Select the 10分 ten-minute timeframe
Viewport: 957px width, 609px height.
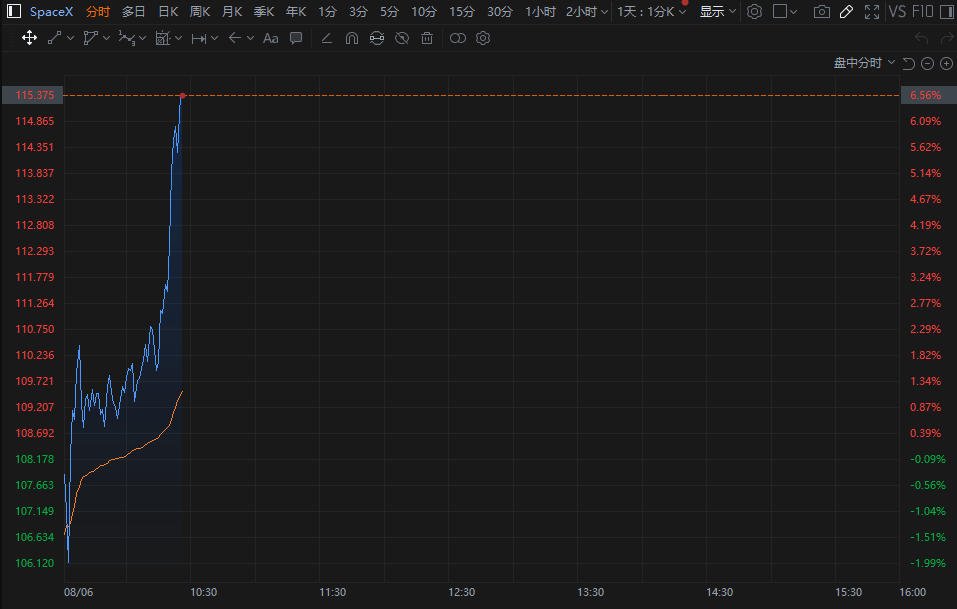coord(424,12)
